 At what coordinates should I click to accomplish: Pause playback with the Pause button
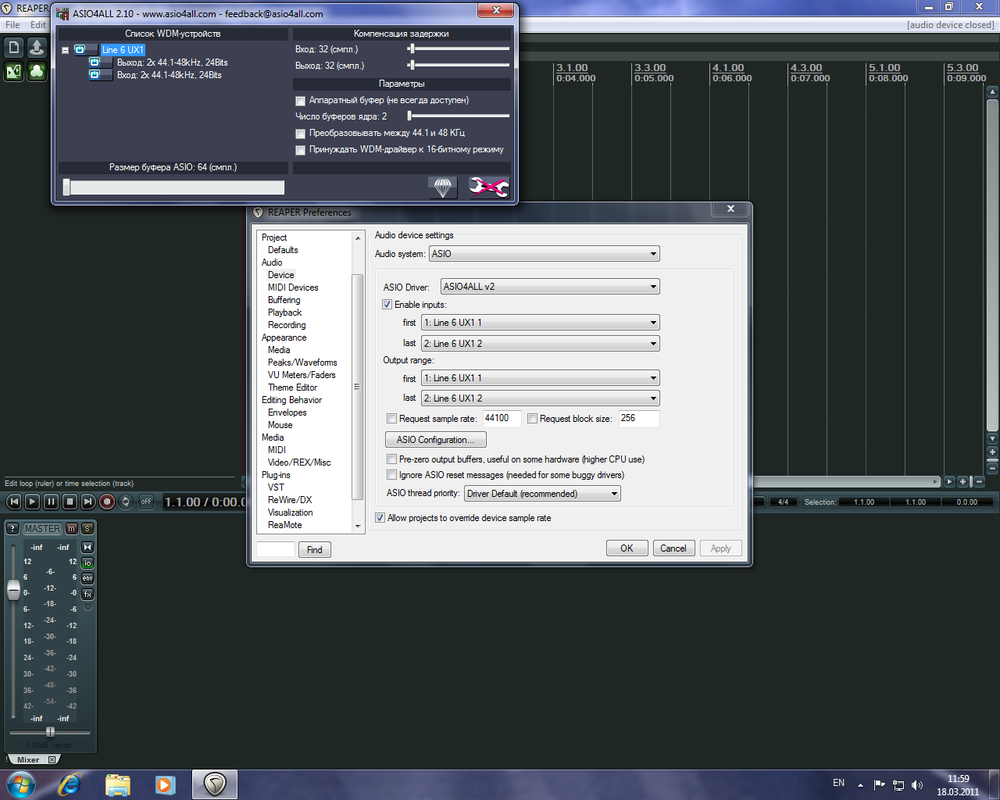pyautogui.click(x=51, y=502)
